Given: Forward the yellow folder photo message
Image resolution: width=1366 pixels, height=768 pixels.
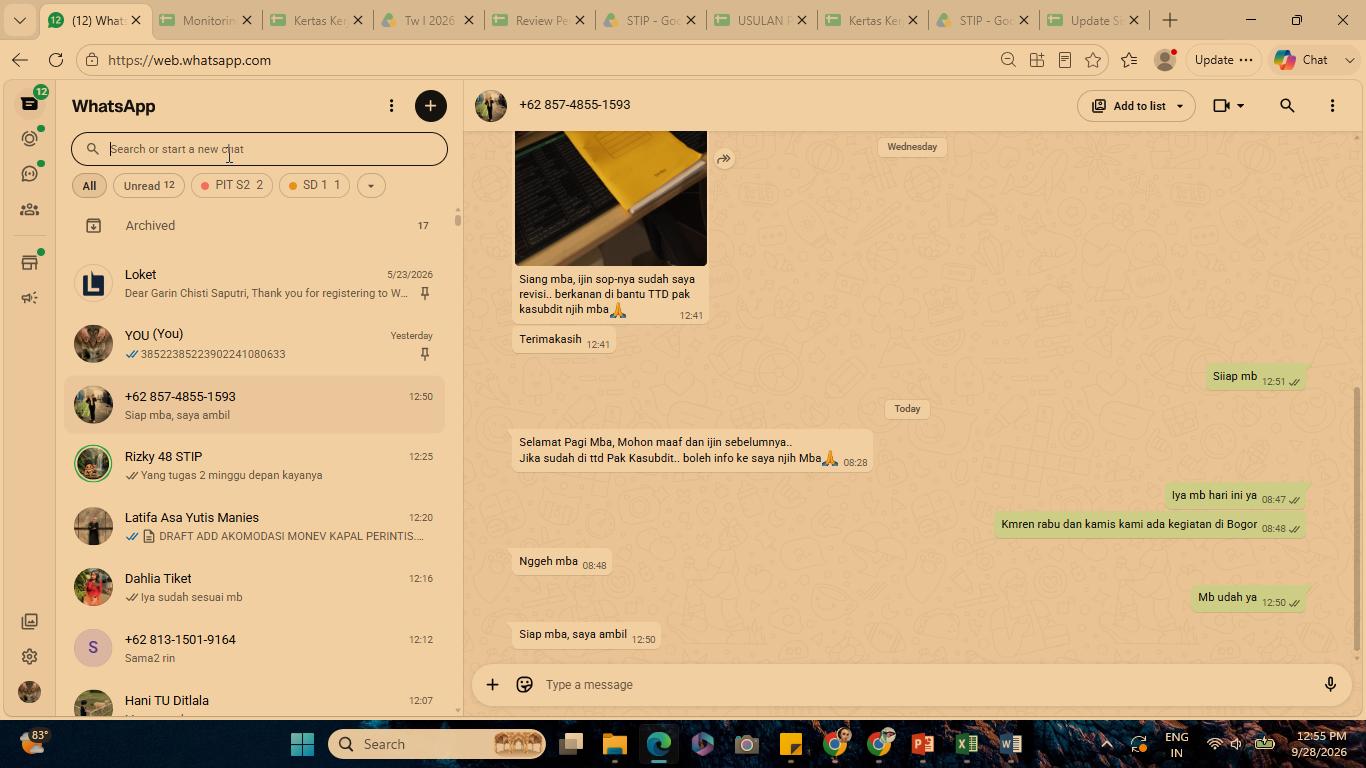Looking at the screenshot, I should pos(724,159).
